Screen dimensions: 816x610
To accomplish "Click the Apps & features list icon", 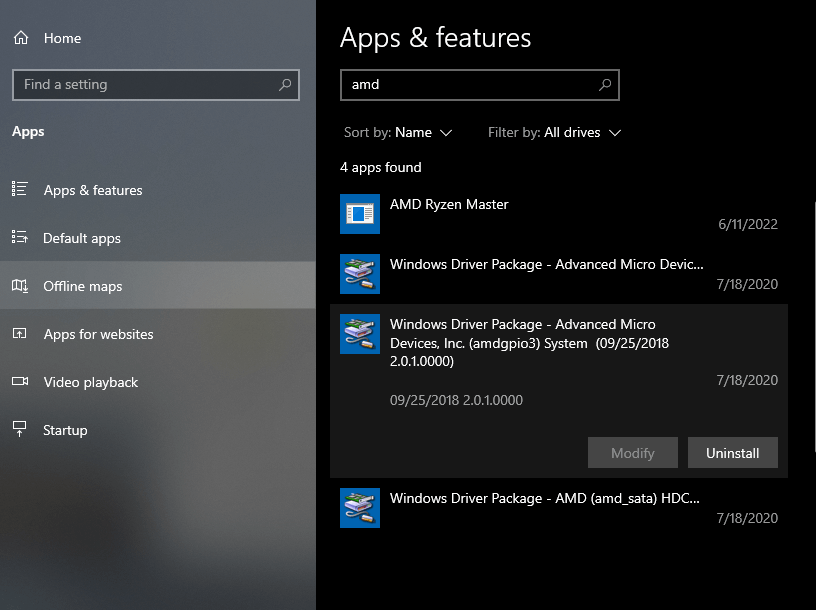I will tap(20, 189).
